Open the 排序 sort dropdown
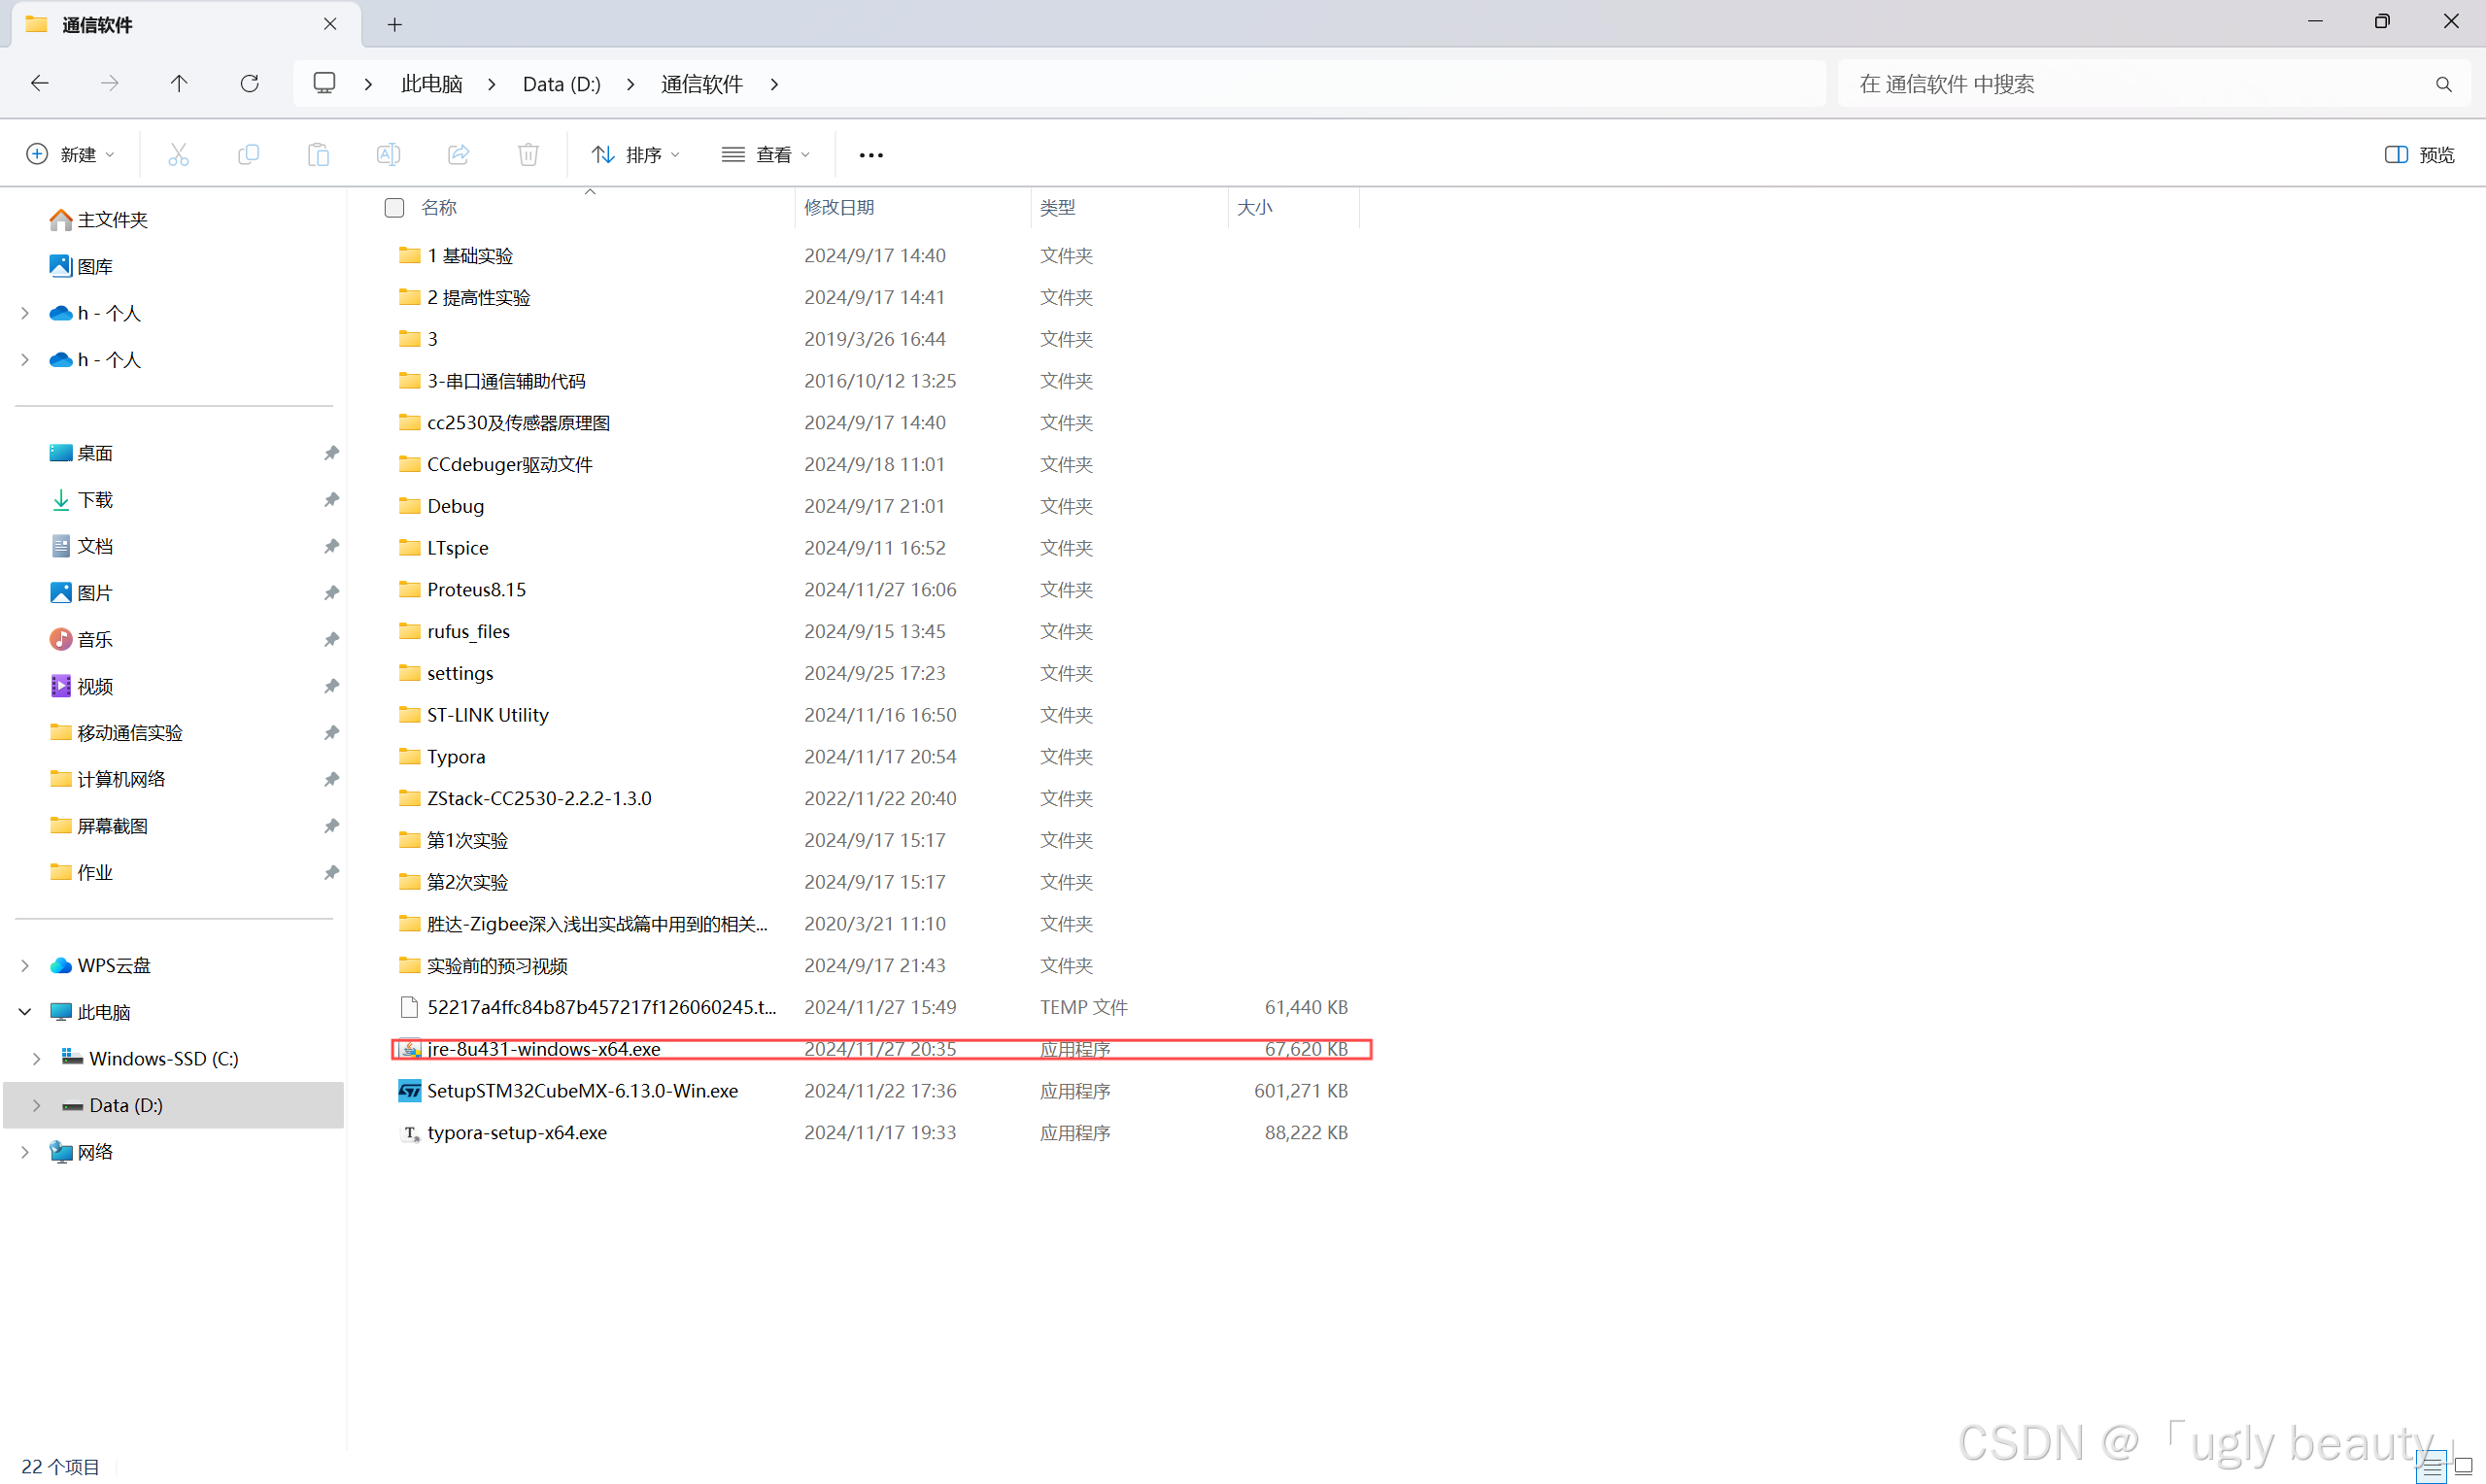The height and width of the screenshot is (1484, 2486). (x=636, y=154)
